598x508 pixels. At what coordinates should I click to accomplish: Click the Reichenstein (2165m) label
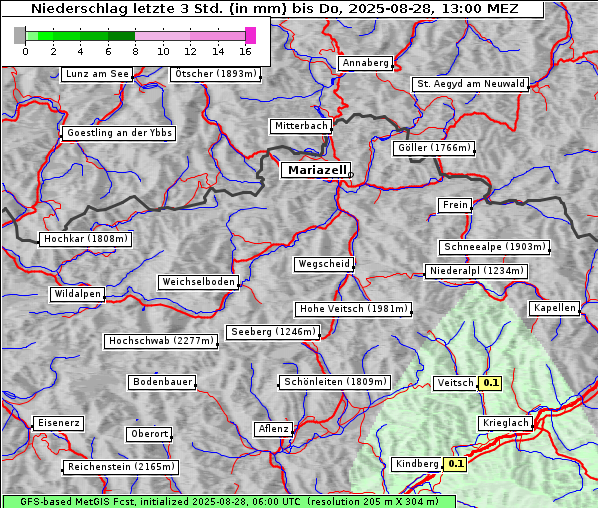click(x=121, y=467)
